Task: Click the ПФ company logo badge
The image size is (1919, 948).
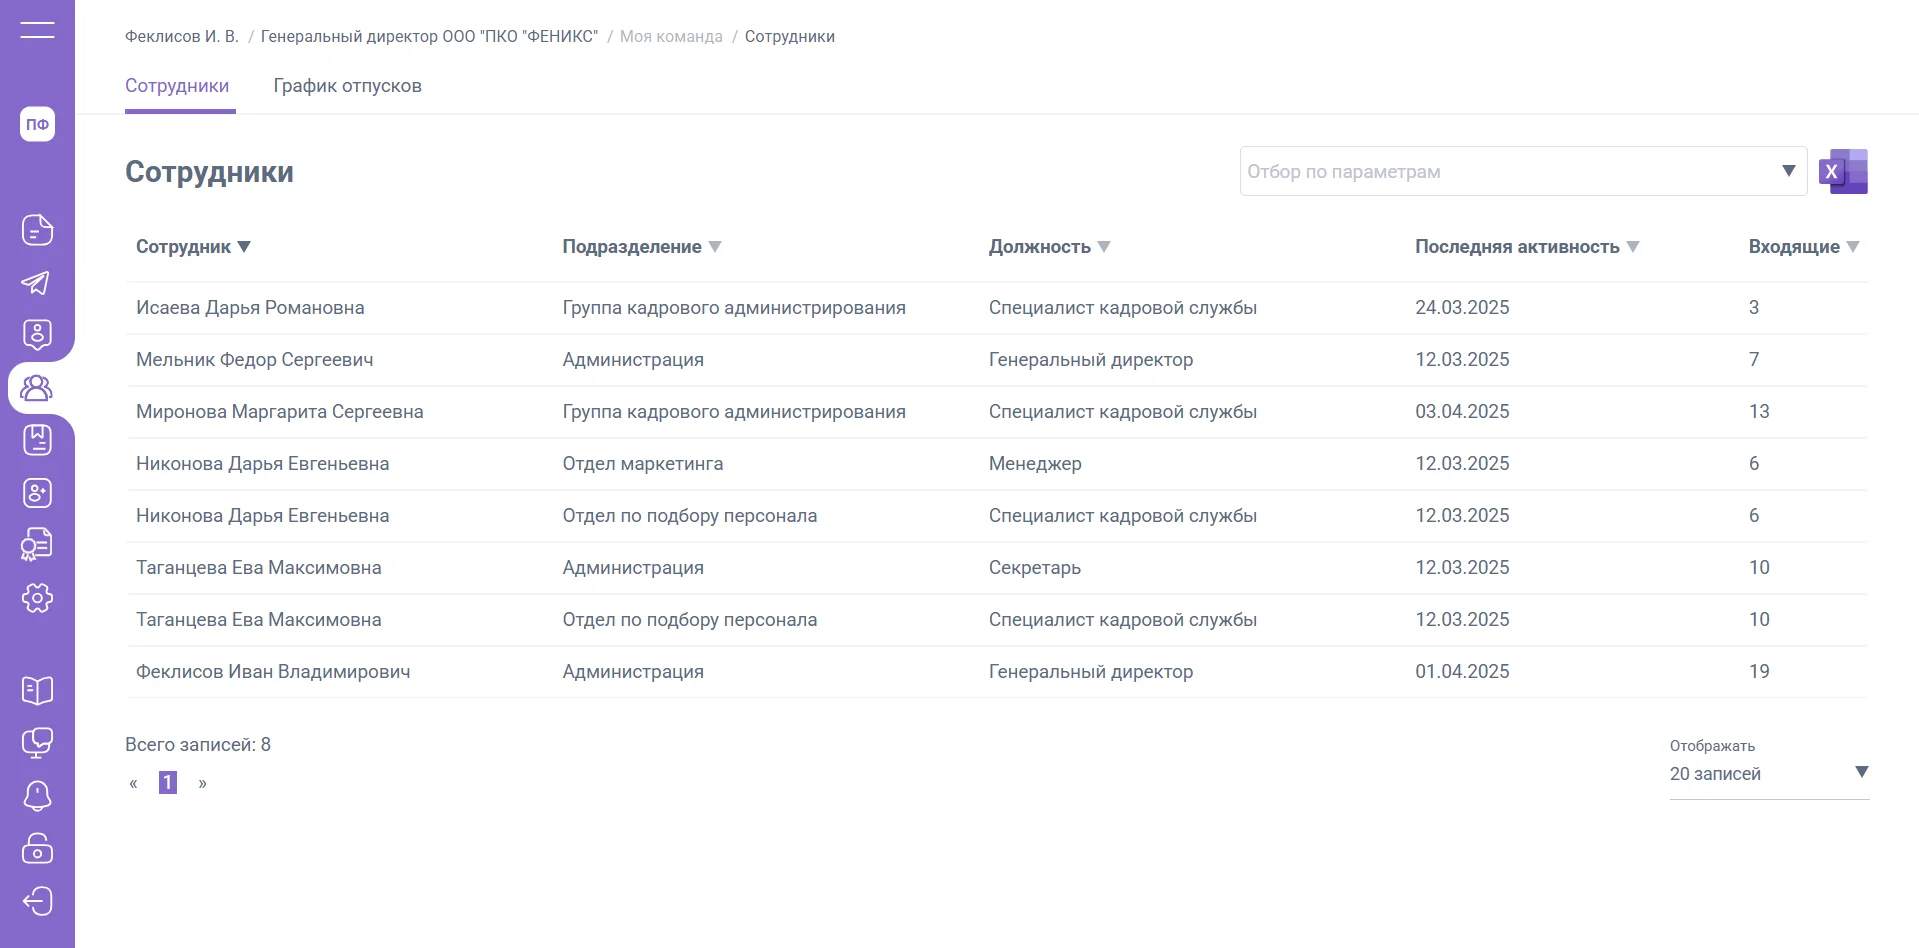Action: (x=37, y=124)
